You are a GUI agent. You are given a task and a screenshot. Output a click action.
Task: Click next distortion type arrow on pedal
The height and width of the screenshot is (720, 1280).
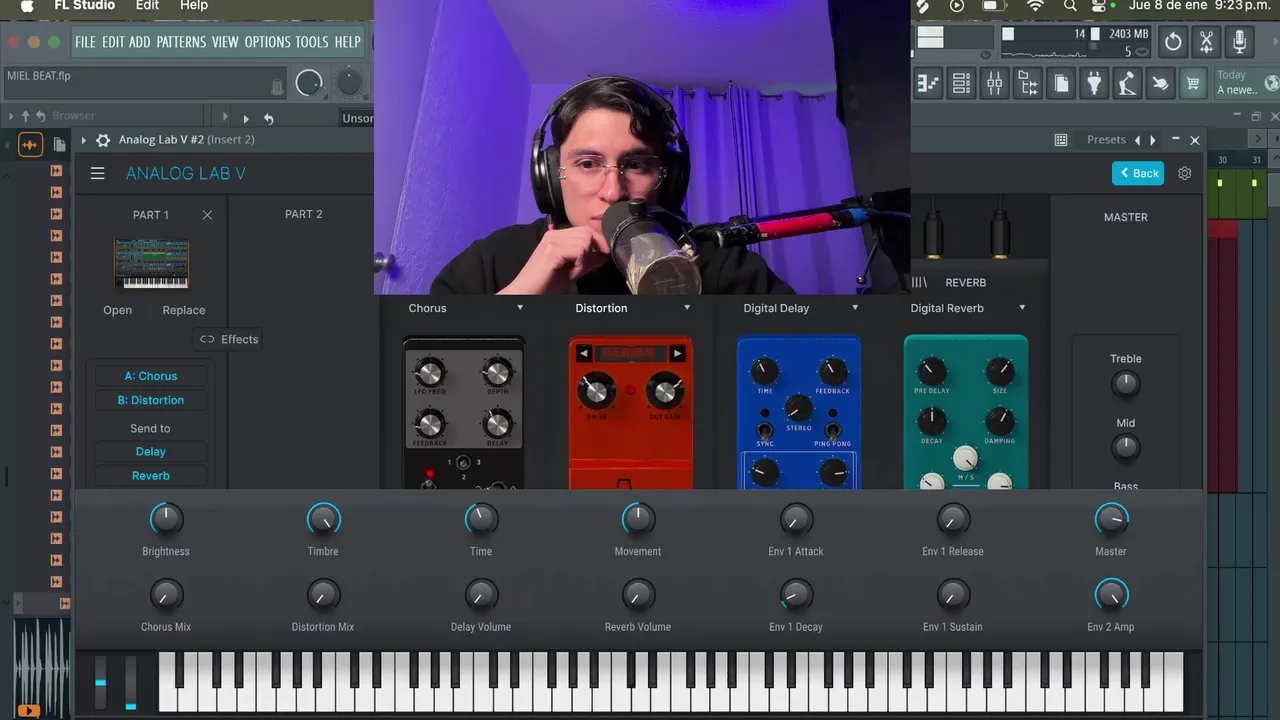pyautogui.click(x=677, y=353)
